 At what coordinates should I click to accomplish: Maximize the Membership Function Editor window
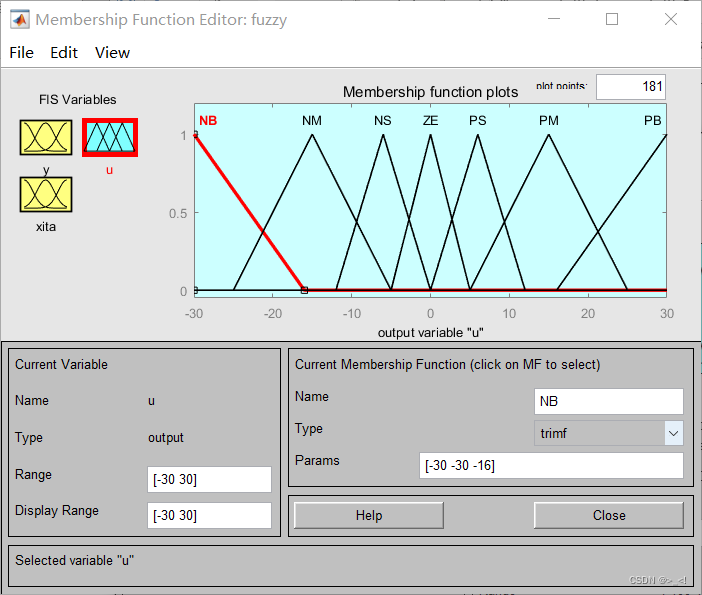612,19
